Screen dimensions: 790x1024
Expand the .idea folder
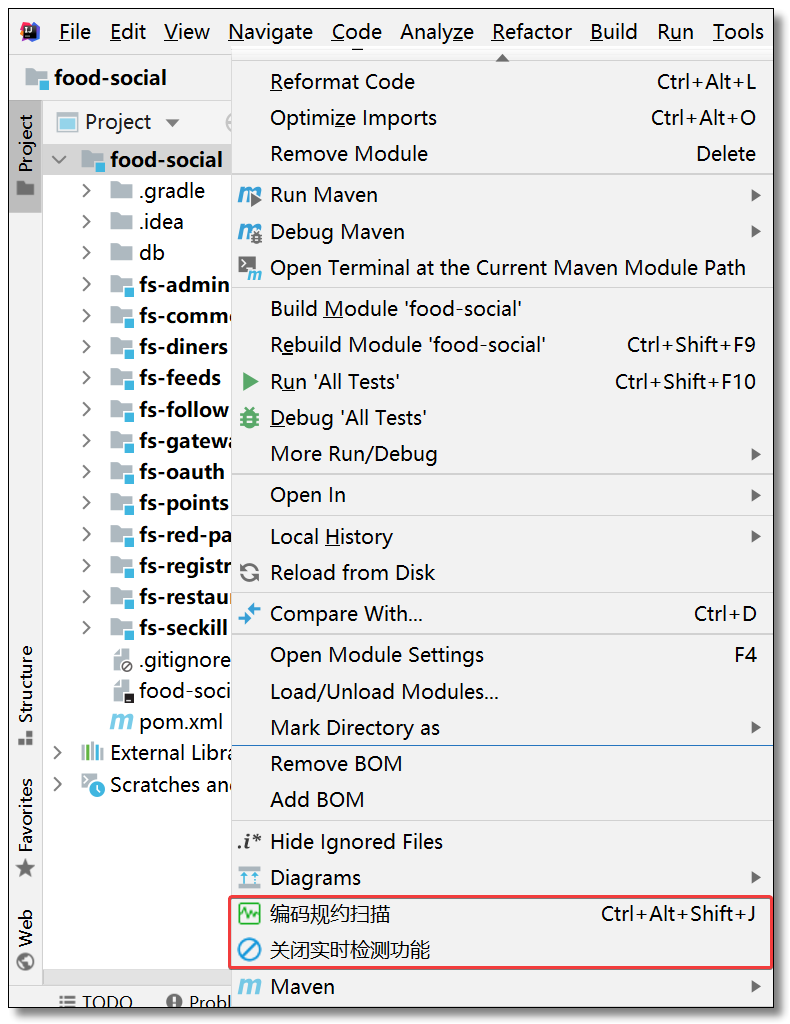(x=86, y=222)
